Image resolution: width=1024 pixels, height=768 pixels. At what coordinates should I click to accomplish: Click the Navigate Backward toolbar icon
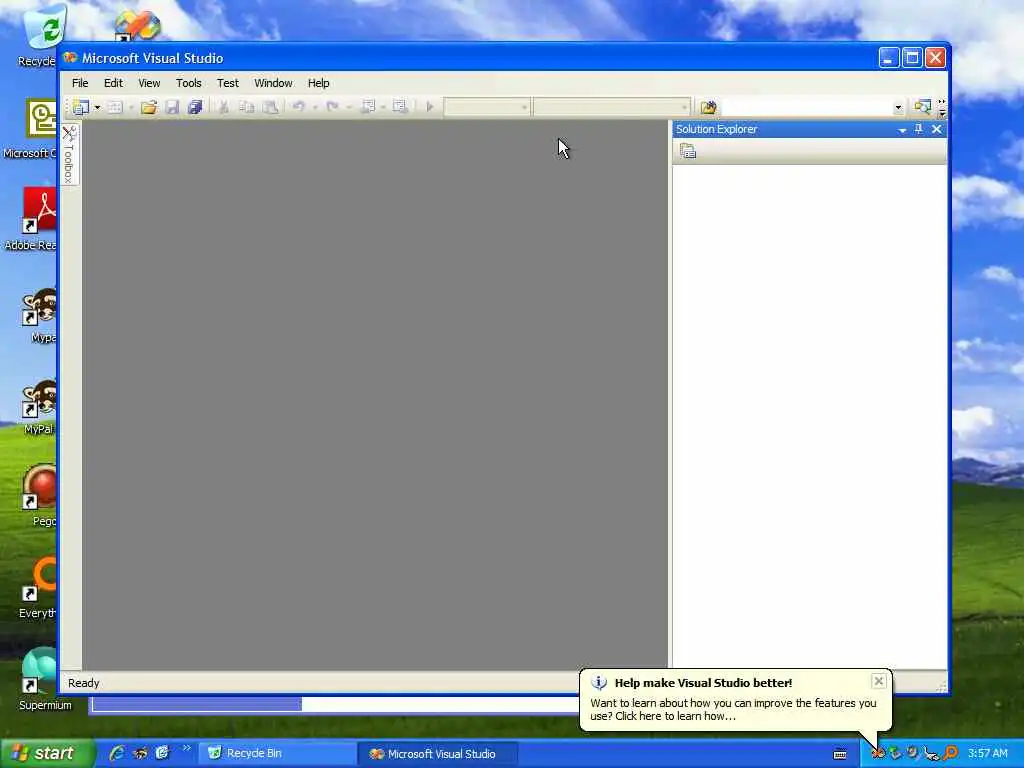pos(368,106)
